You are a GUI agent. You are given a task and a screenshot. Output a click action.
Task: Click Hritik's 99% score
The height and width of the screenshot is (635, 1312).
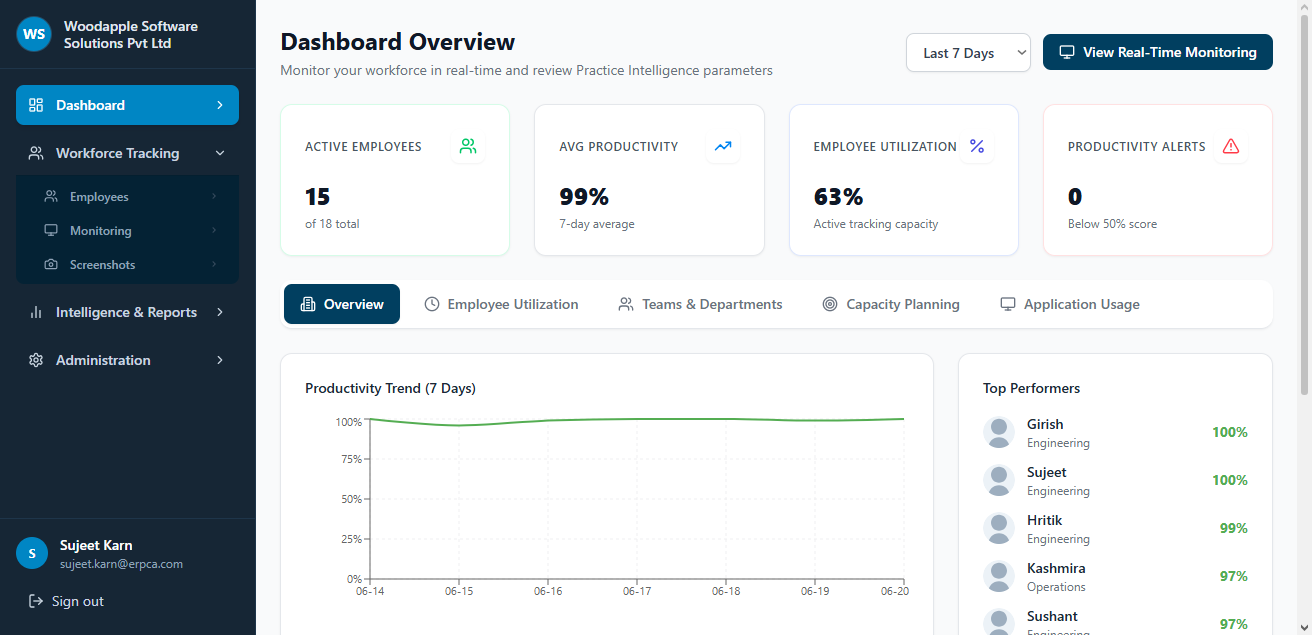1234,528
